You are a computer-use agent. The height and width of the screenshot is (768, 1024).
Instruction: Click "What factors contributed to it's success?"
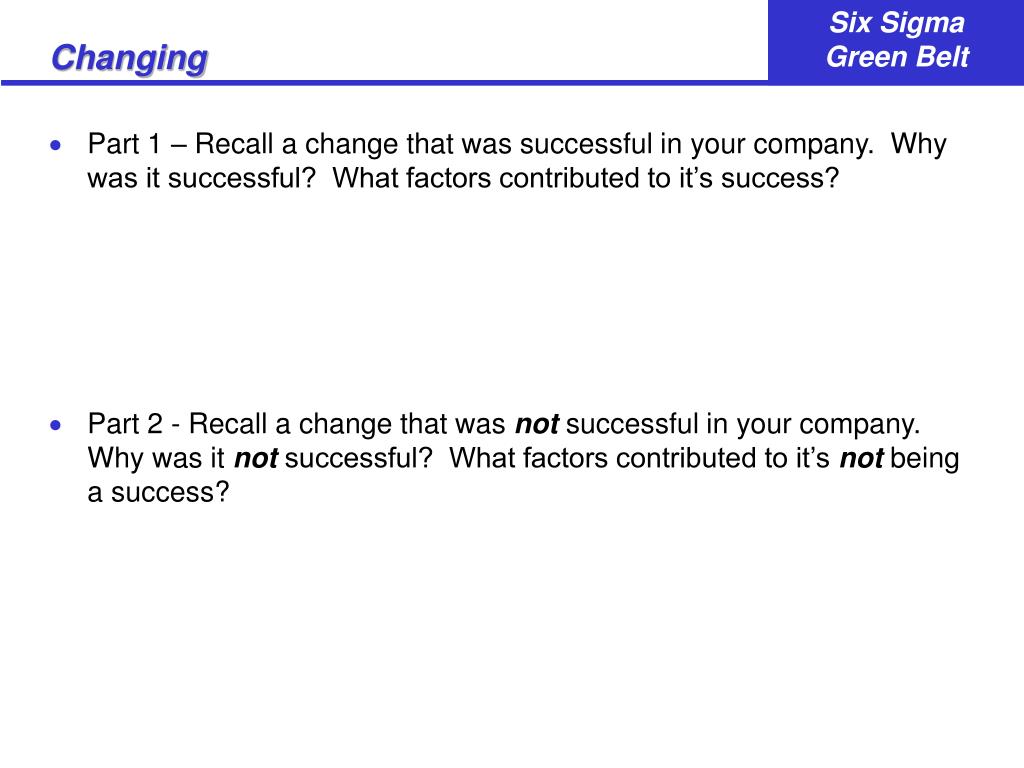pyautogui.click(x=585, y=178)
